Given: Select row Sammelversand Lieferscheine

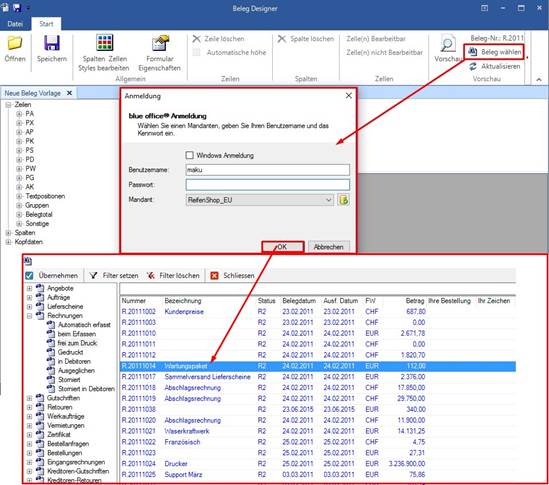Looking at the screenshot, I should click(x=318, y=377).
